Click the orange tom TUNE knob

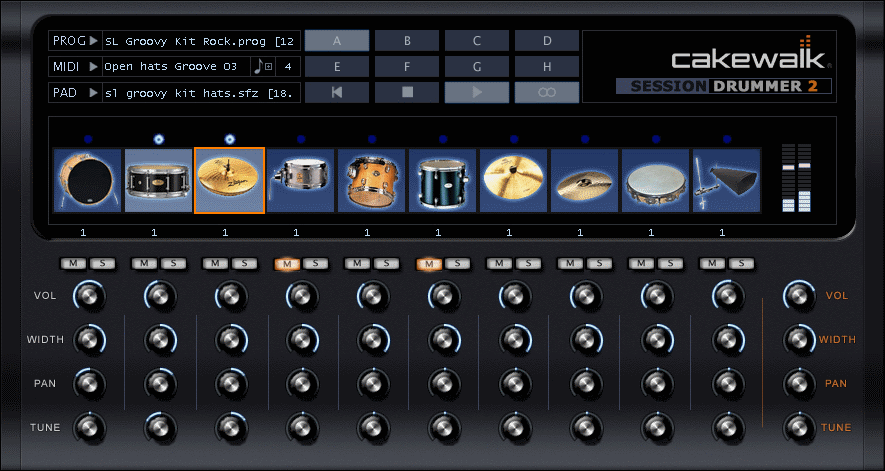(373, 428)
